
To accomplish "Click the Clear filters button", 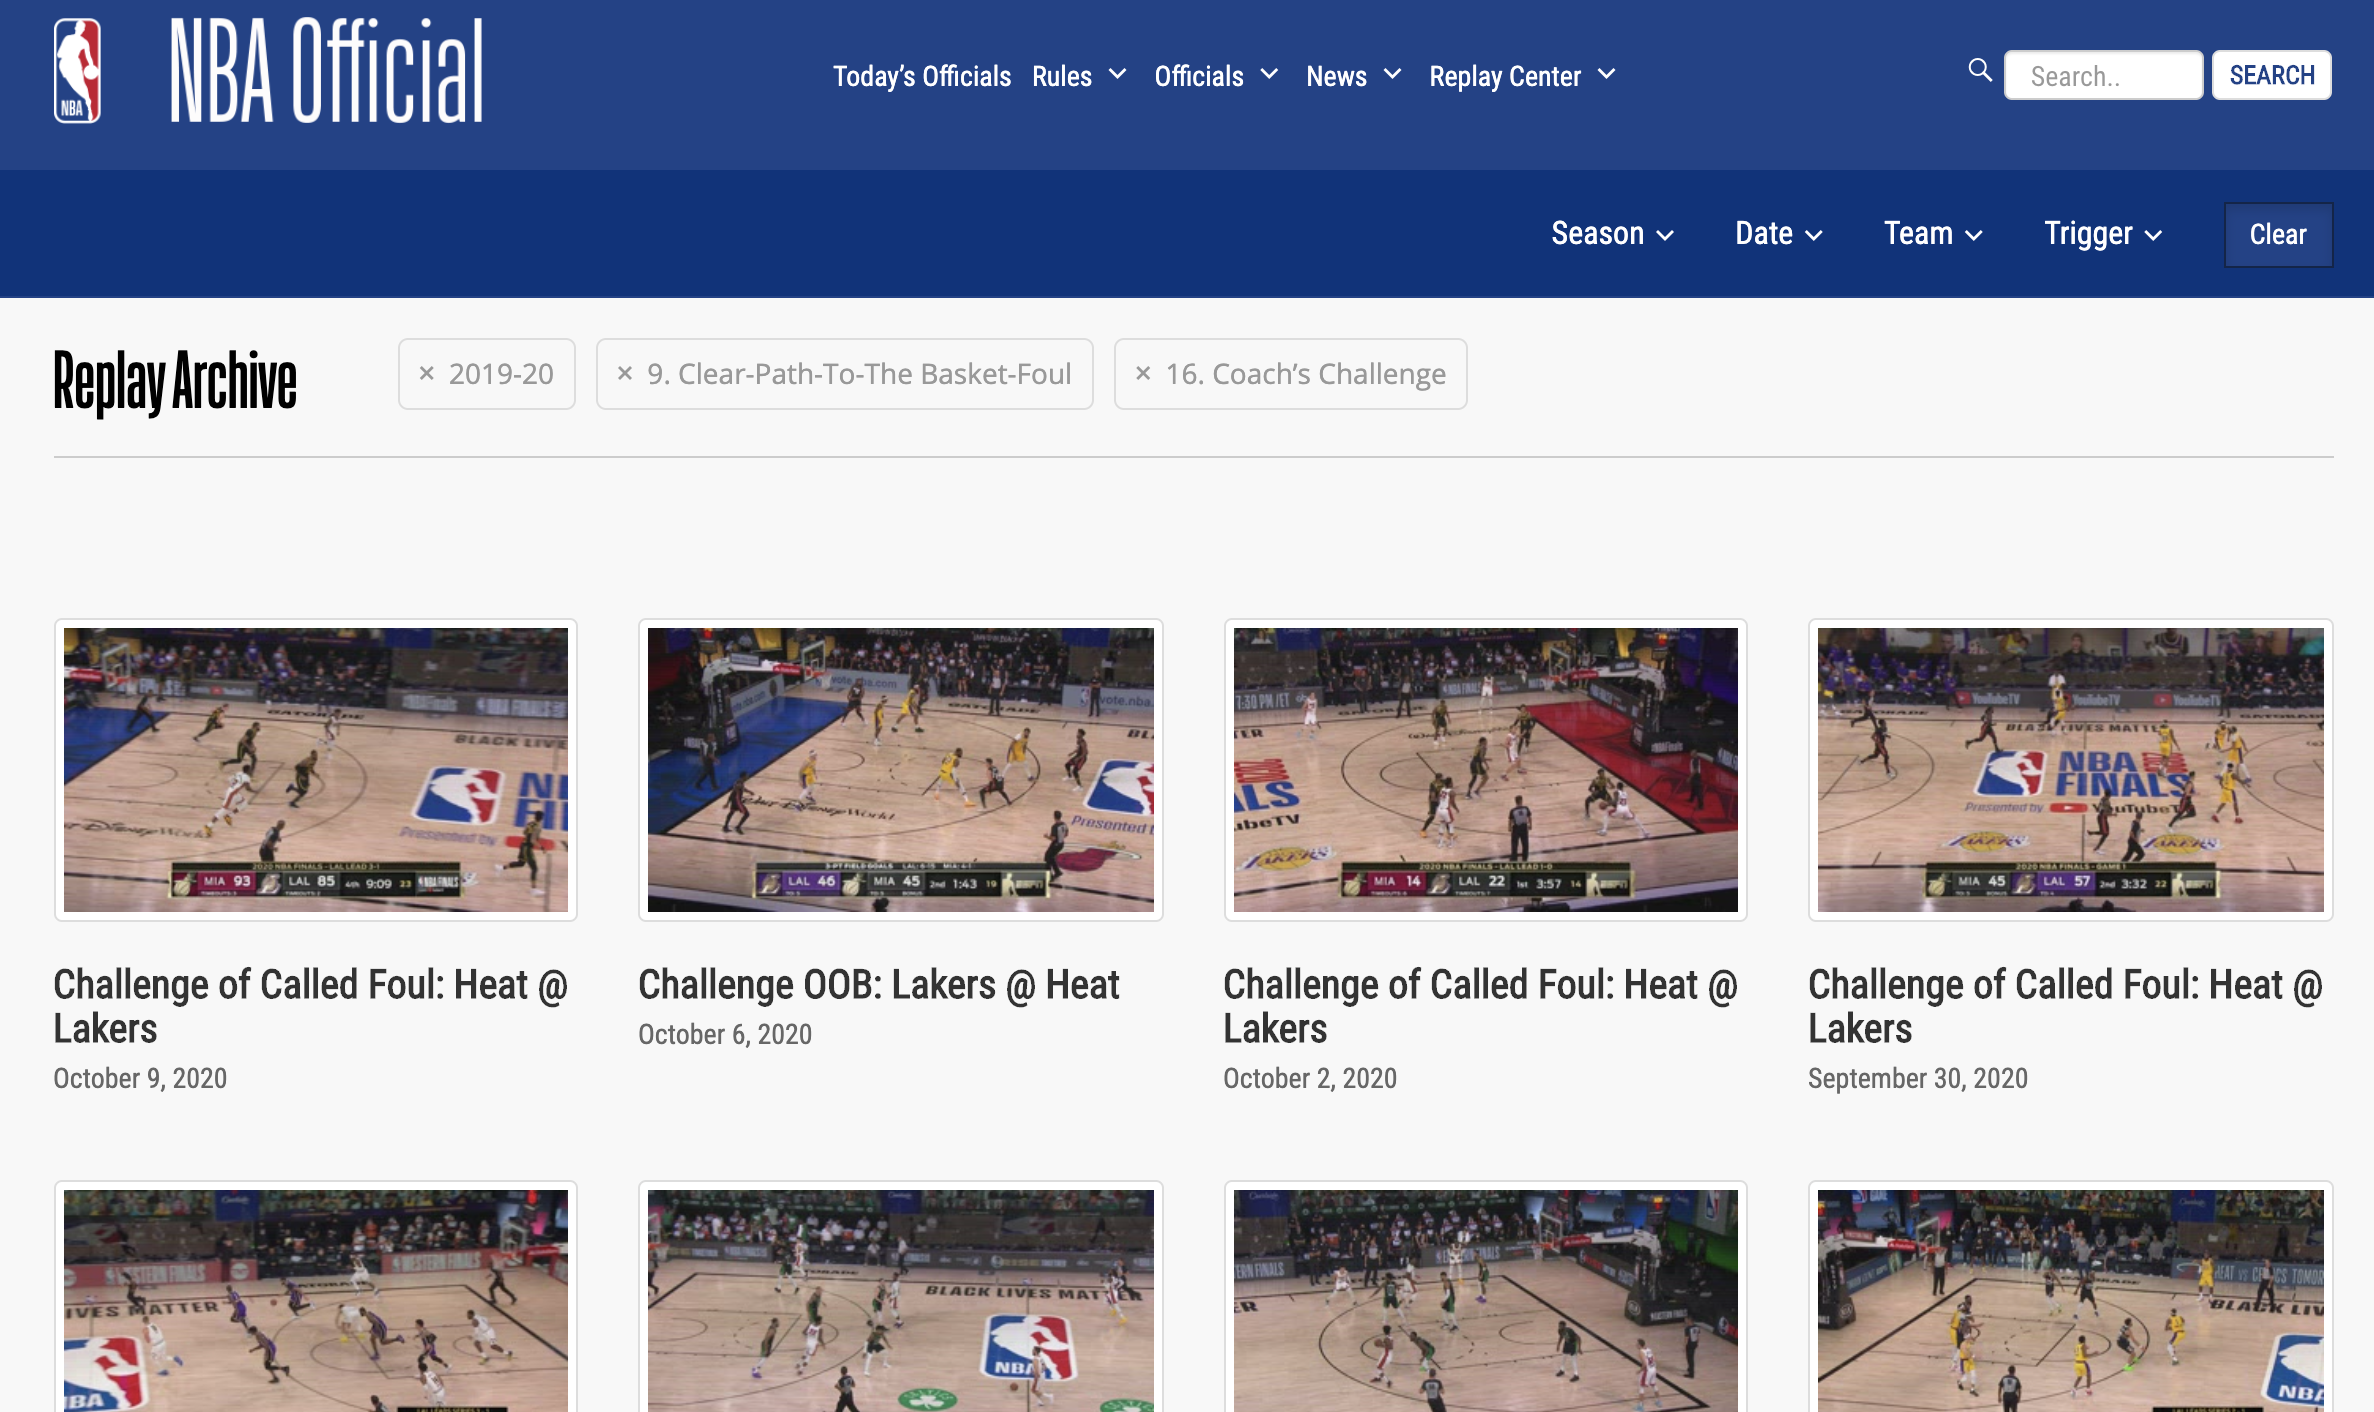I will [x=2277, y=235].
